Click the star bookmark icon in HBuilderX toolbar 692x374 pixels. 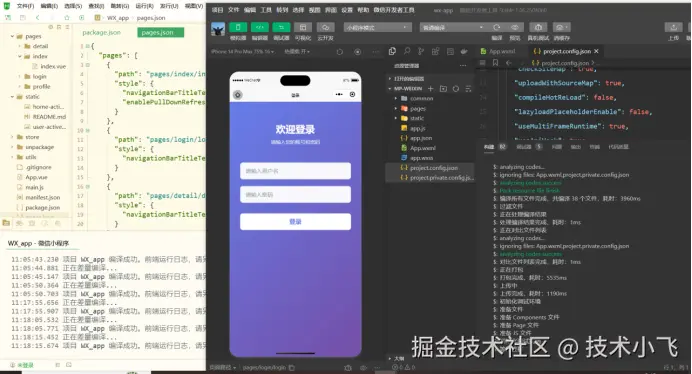(67, 18)
